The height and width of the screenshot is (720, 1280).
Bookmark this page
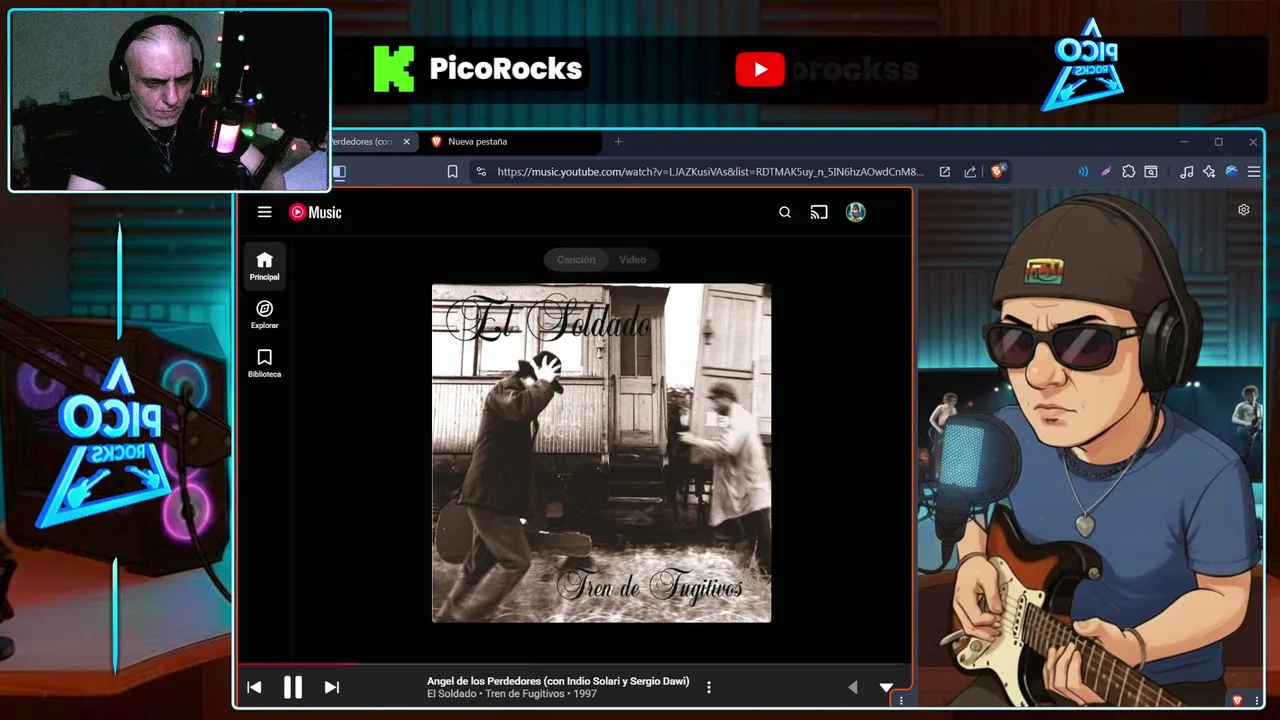pos(452,172)
